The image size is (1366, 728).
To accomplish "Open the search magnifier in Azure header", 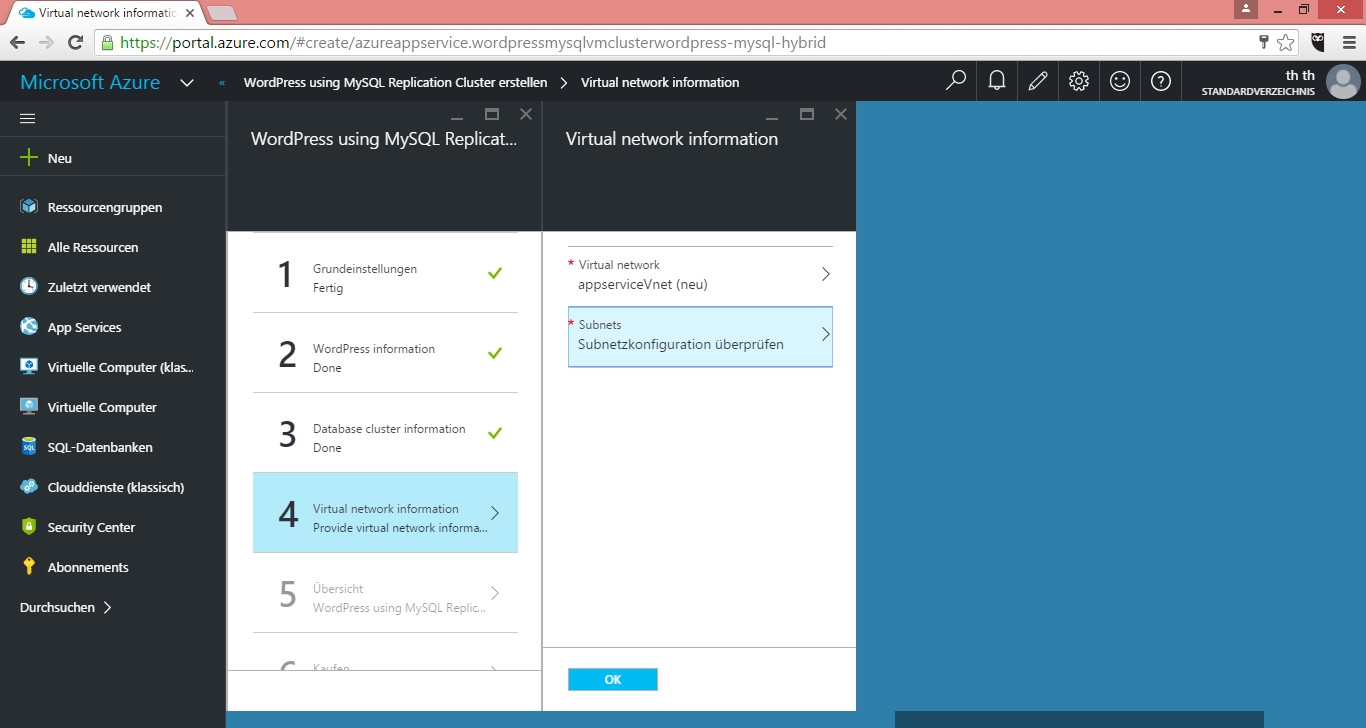I will (956, 81).
